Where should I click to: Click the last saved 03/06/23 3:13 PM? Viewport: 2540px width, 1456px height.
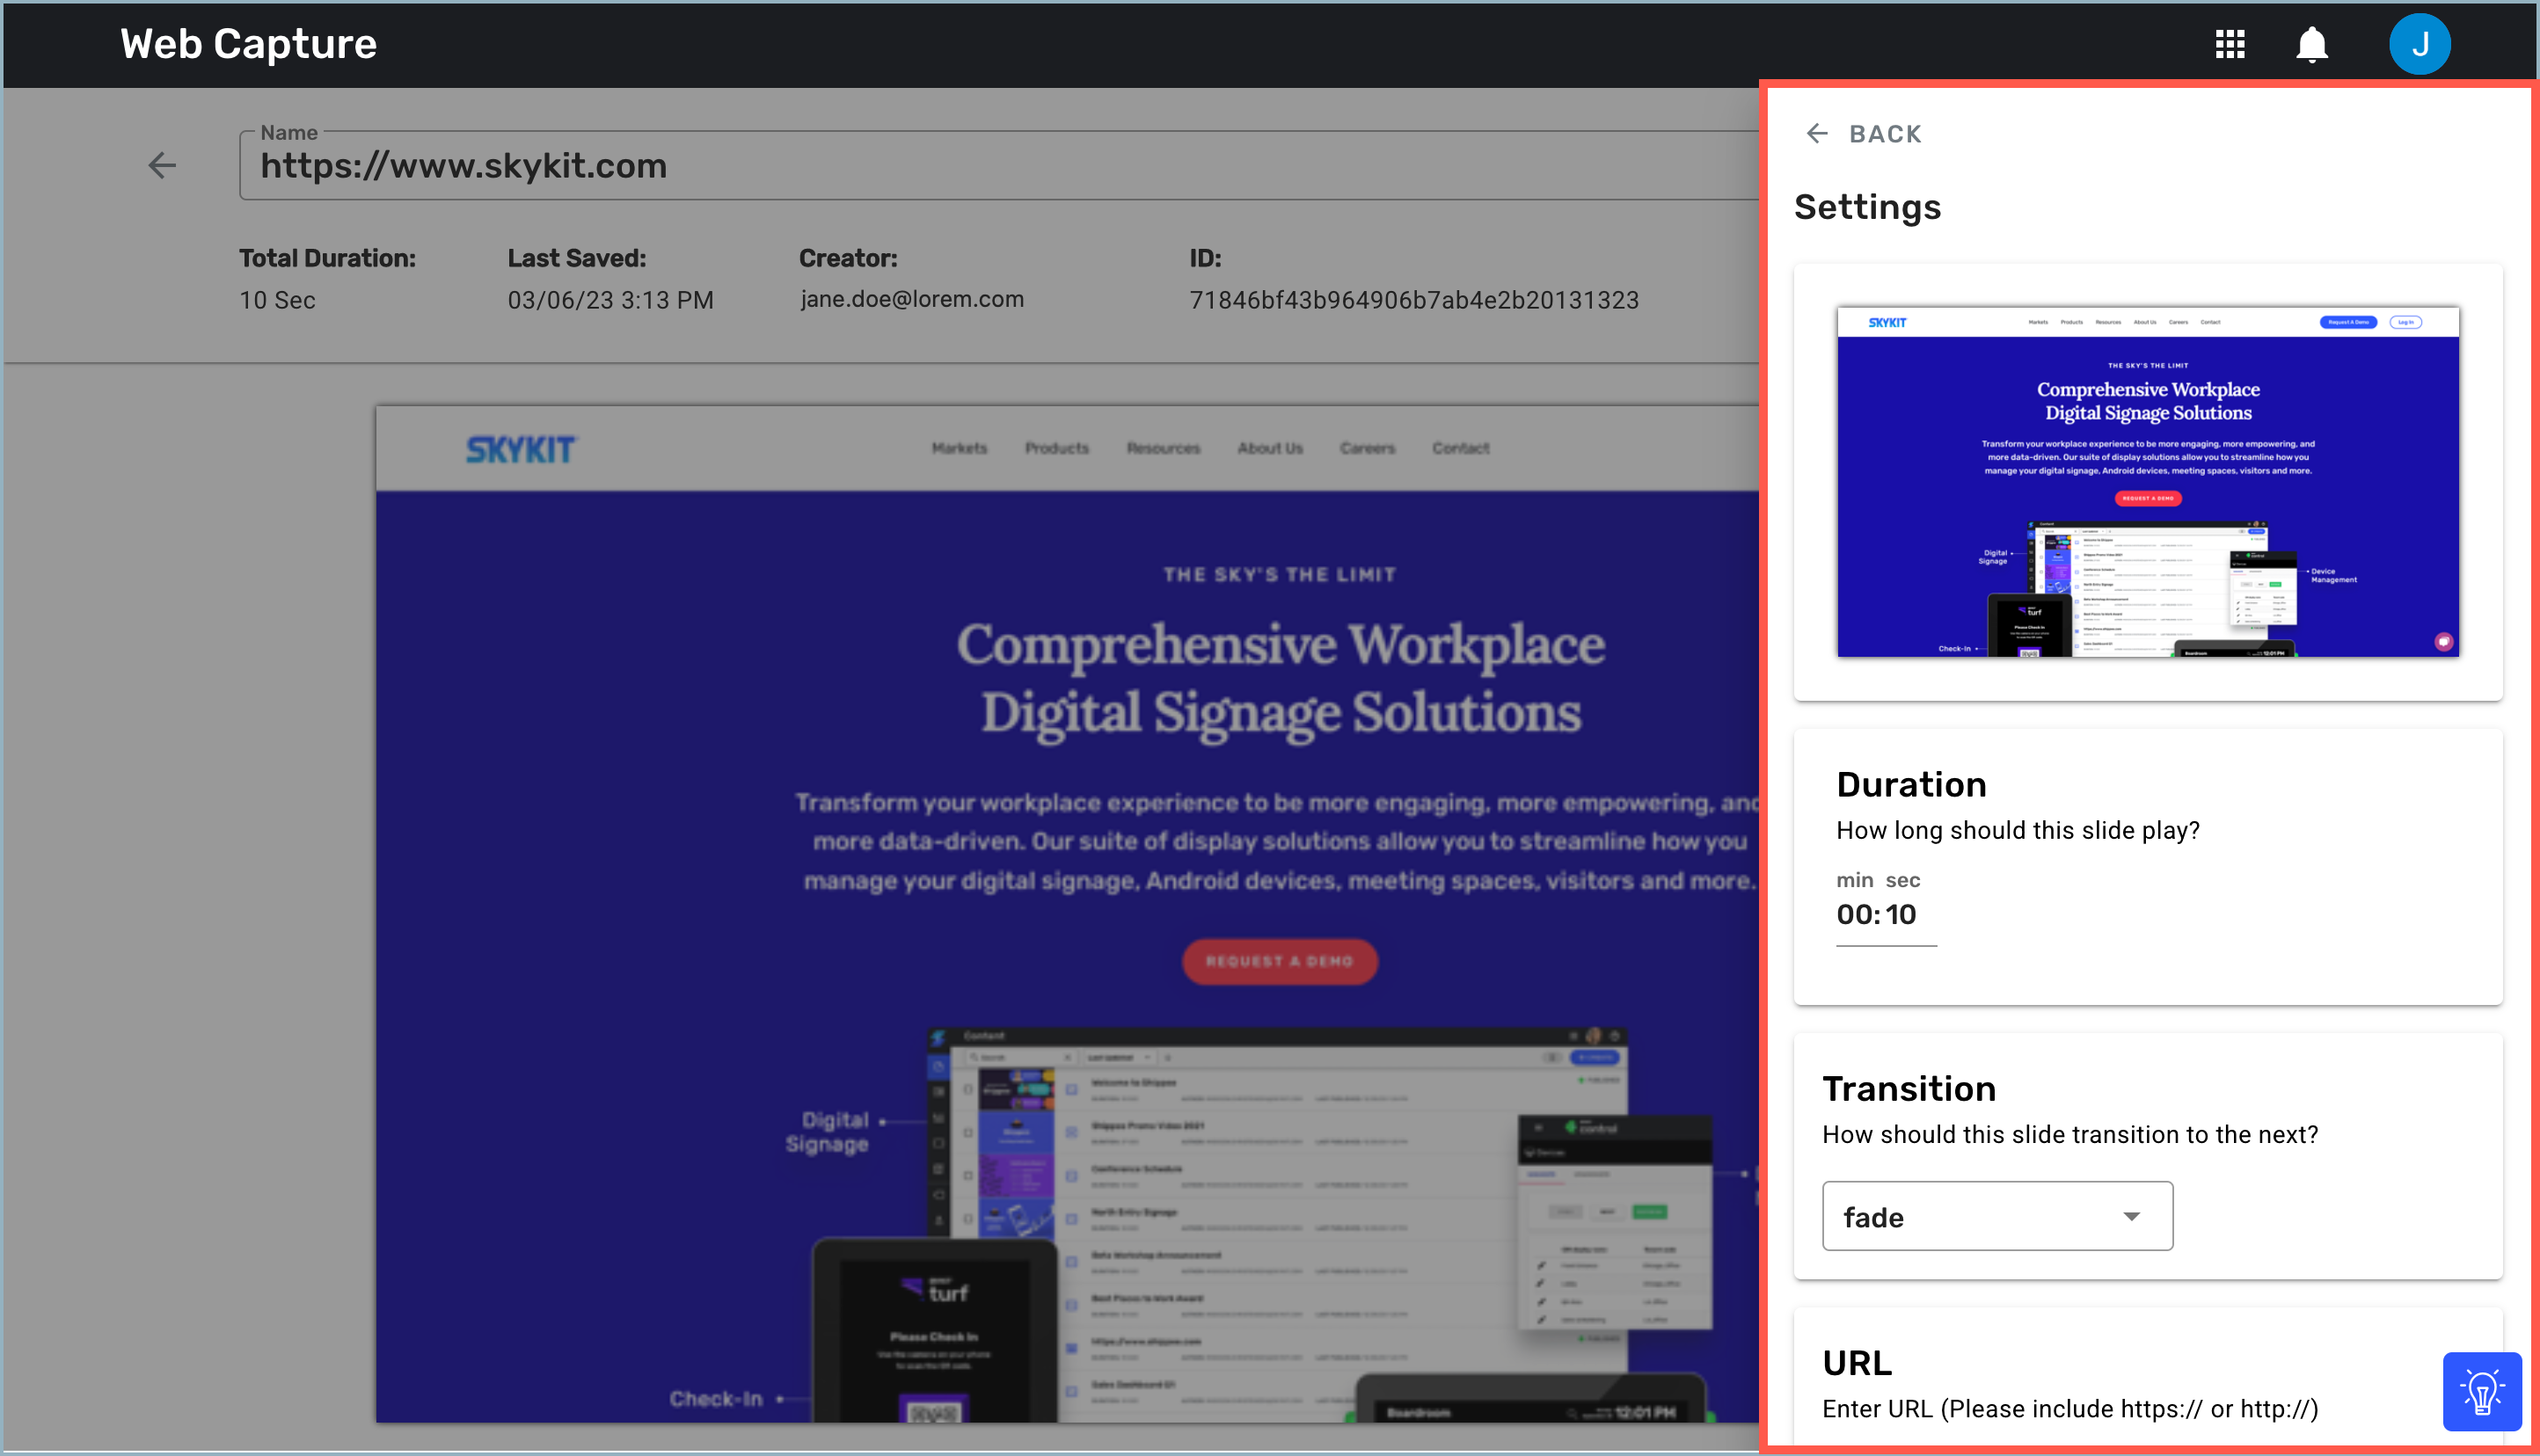tap(610, 300)
